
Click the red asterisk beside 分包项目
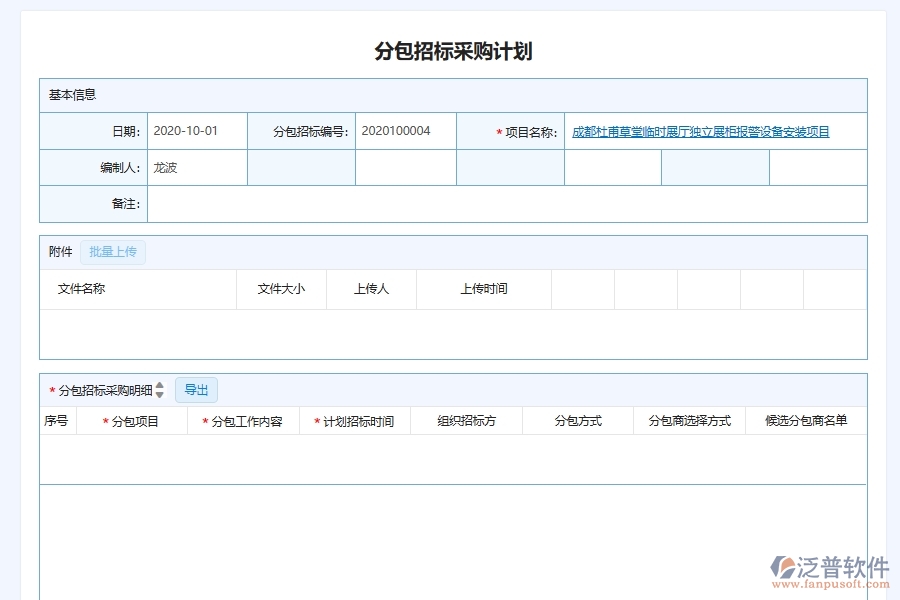pyautogui.click(x=104, y=421)
